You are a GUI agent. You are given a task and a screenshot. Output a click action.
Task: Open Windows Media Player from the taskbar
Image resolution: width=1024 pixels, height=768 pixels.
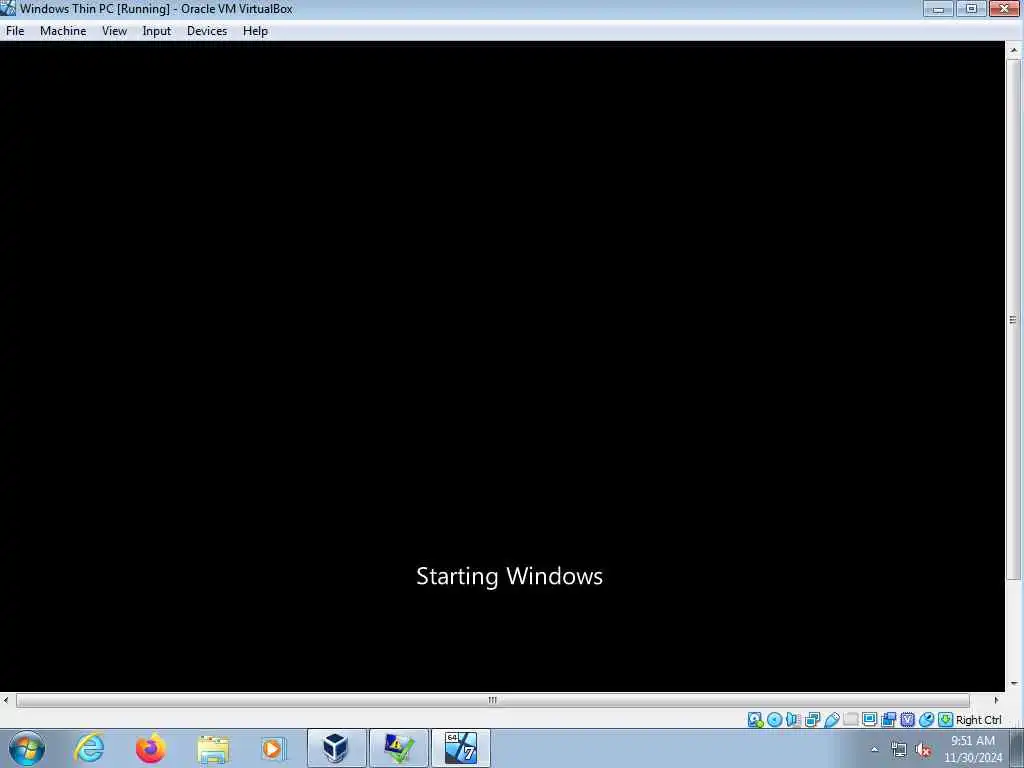[x=273, y=748]
